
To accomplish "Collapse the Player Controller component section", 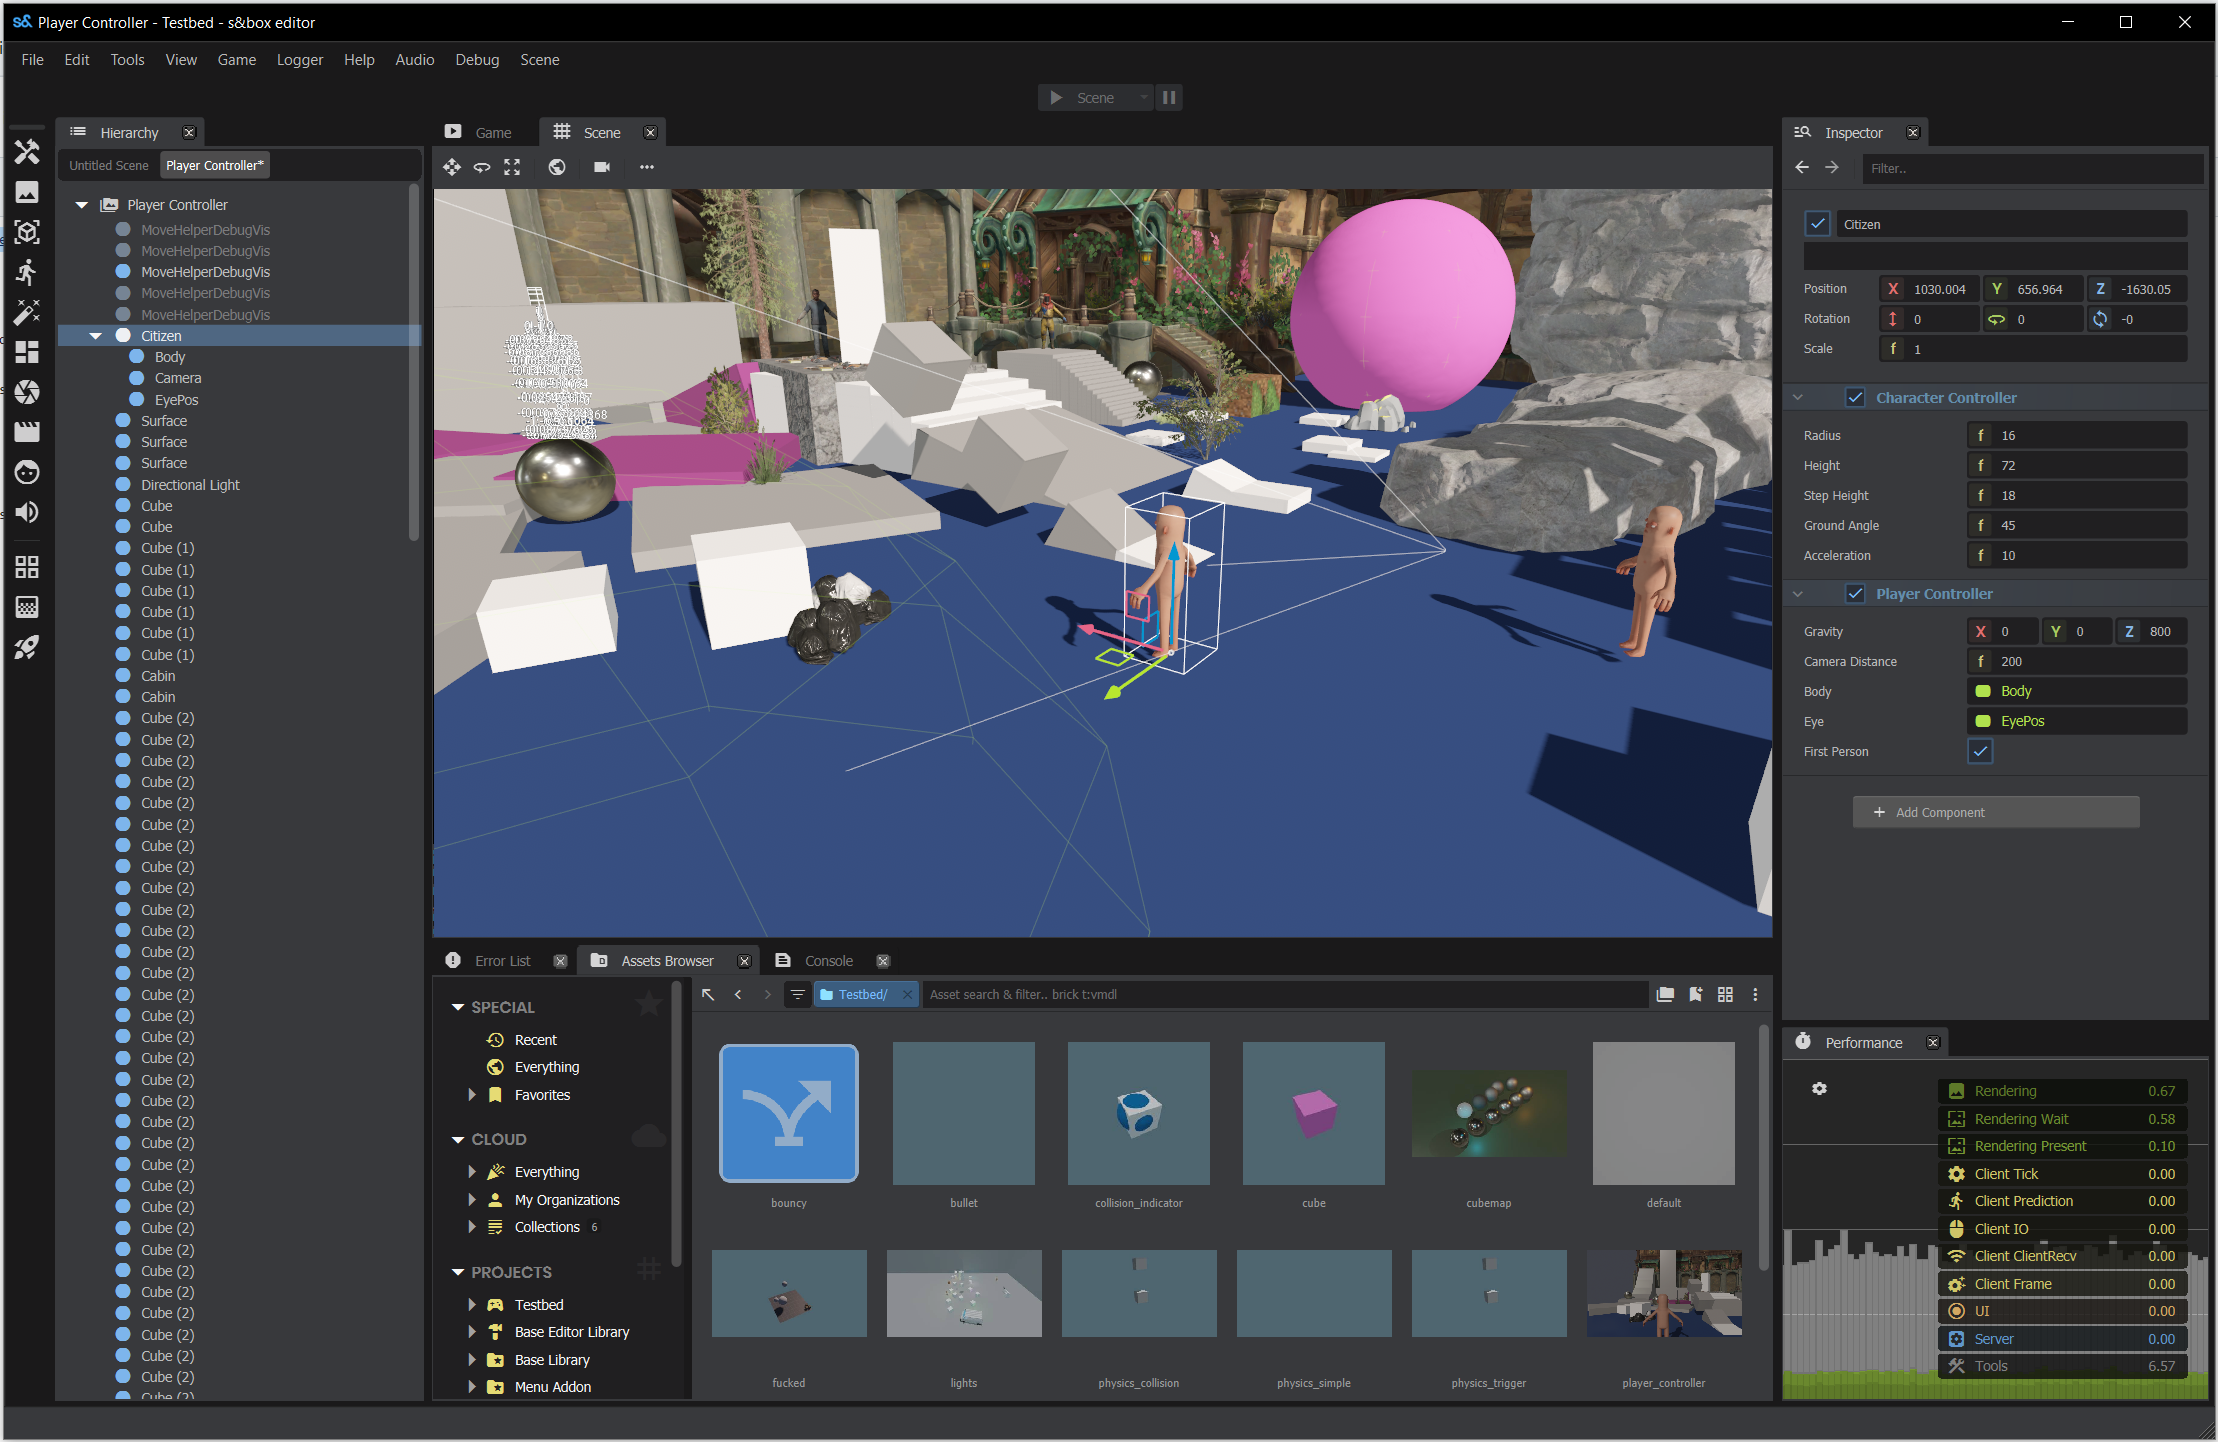I will coord(1799,593).
